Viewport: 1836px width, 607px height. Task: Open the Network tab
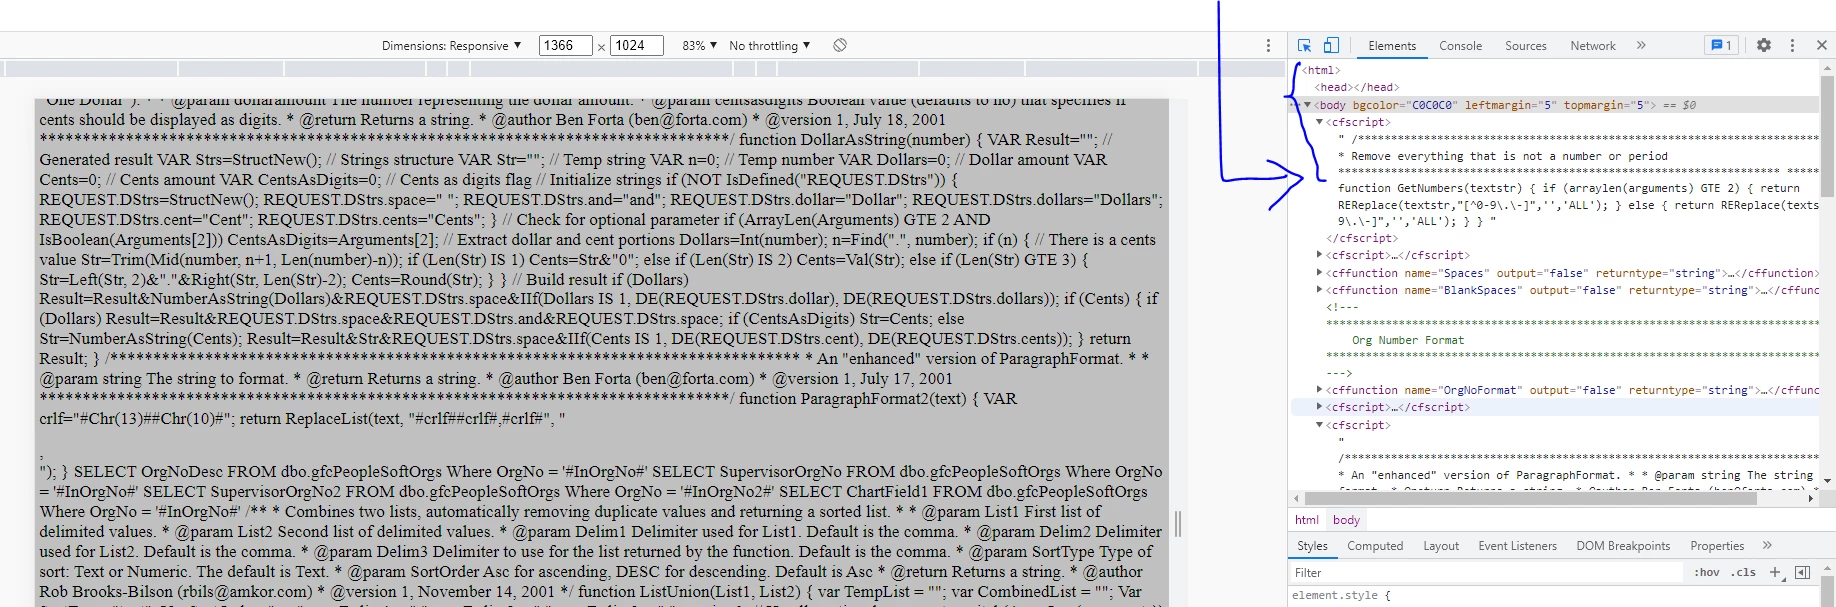click(x=1592, y=46)
